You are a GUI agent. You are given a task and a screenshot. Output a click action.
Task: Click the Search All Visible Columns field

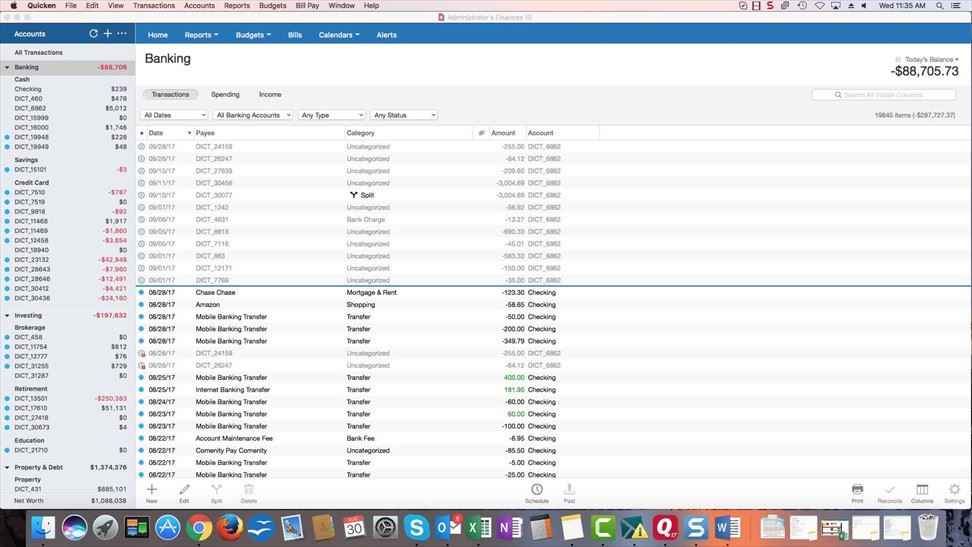click(885, 95)
